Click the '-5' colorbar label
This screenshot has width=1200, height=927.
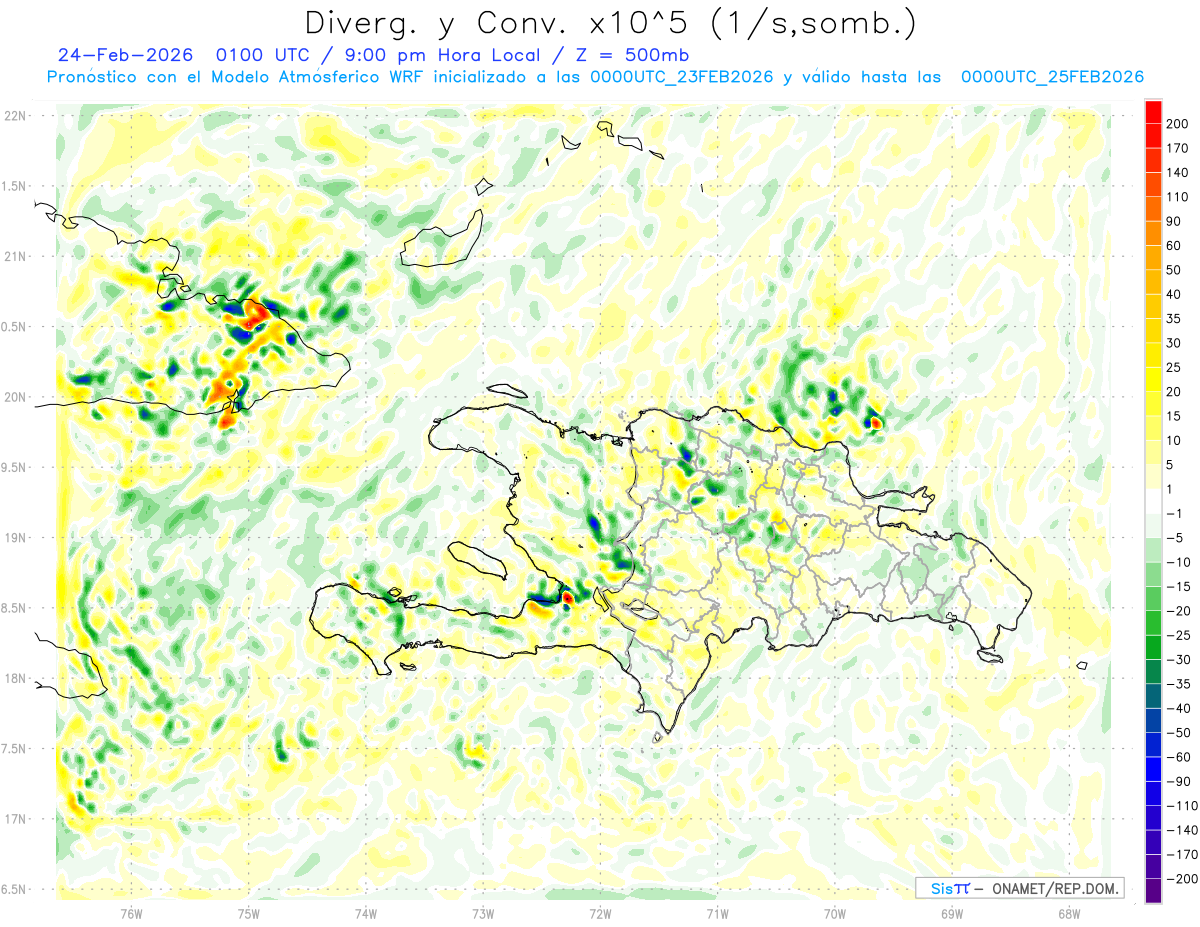pos(1173,538)
